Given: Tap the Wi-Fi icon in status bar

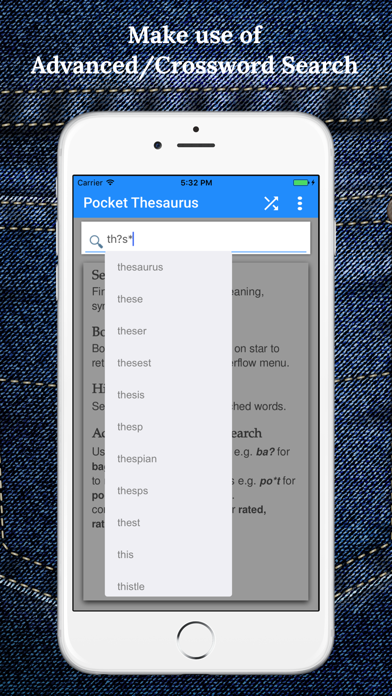Looking at the screenshot, I should point(110,182).
